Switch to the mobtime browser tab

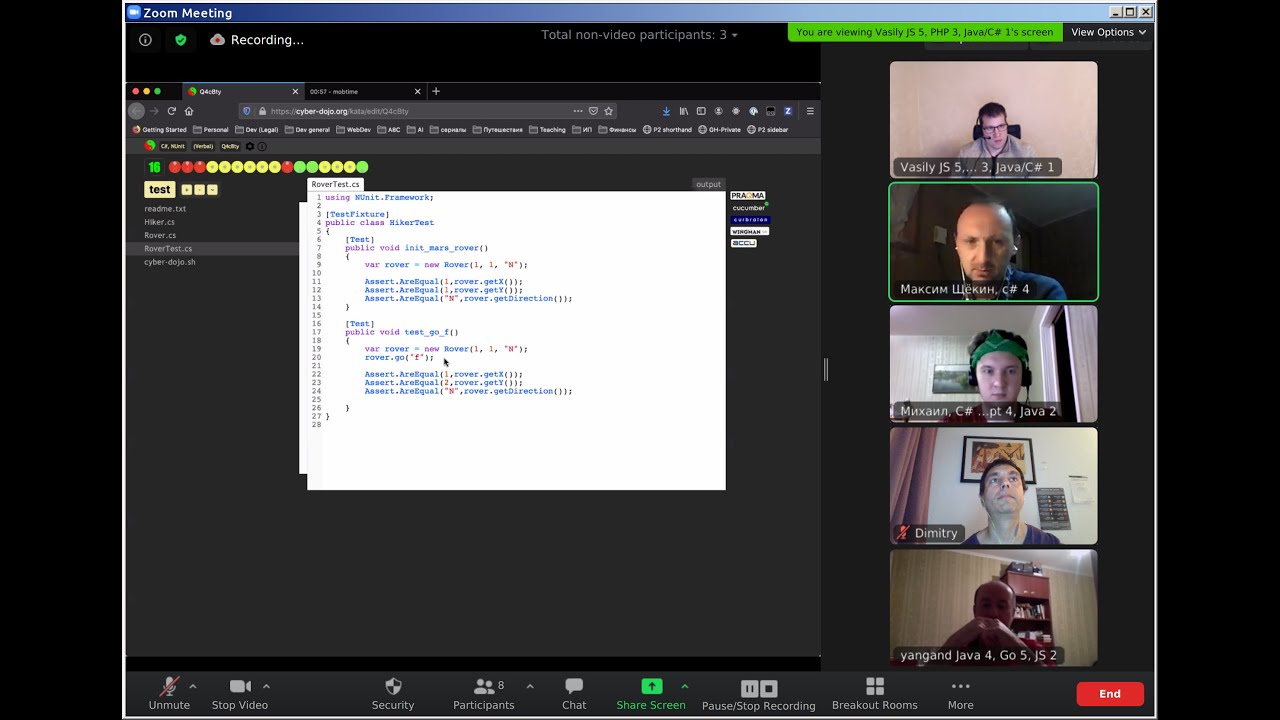click(365, 91)
